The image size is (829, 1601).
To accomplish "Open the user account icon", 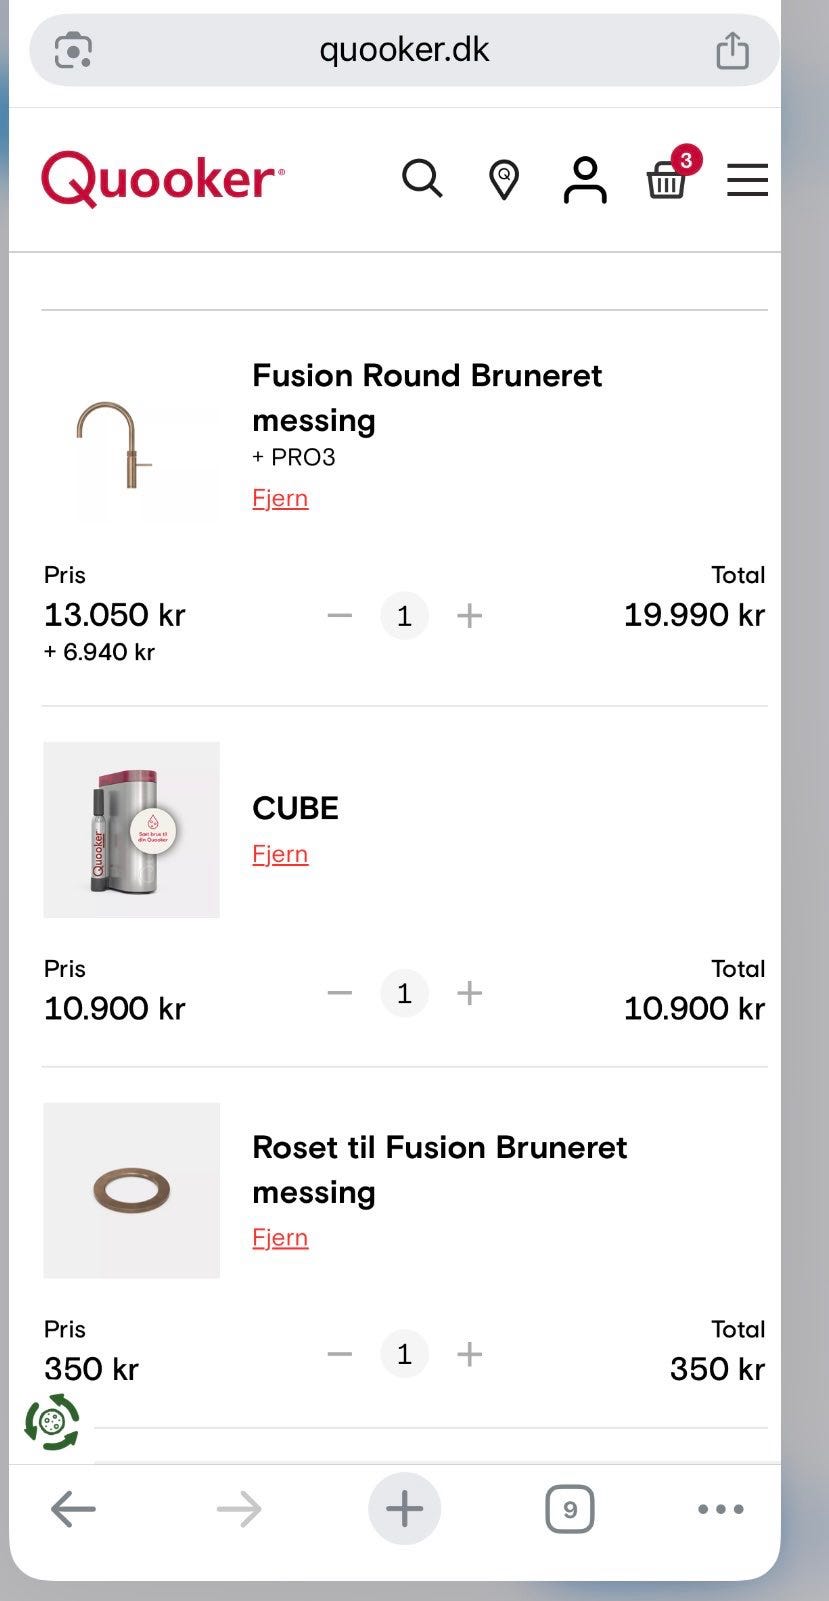I will tap(585, 180).
